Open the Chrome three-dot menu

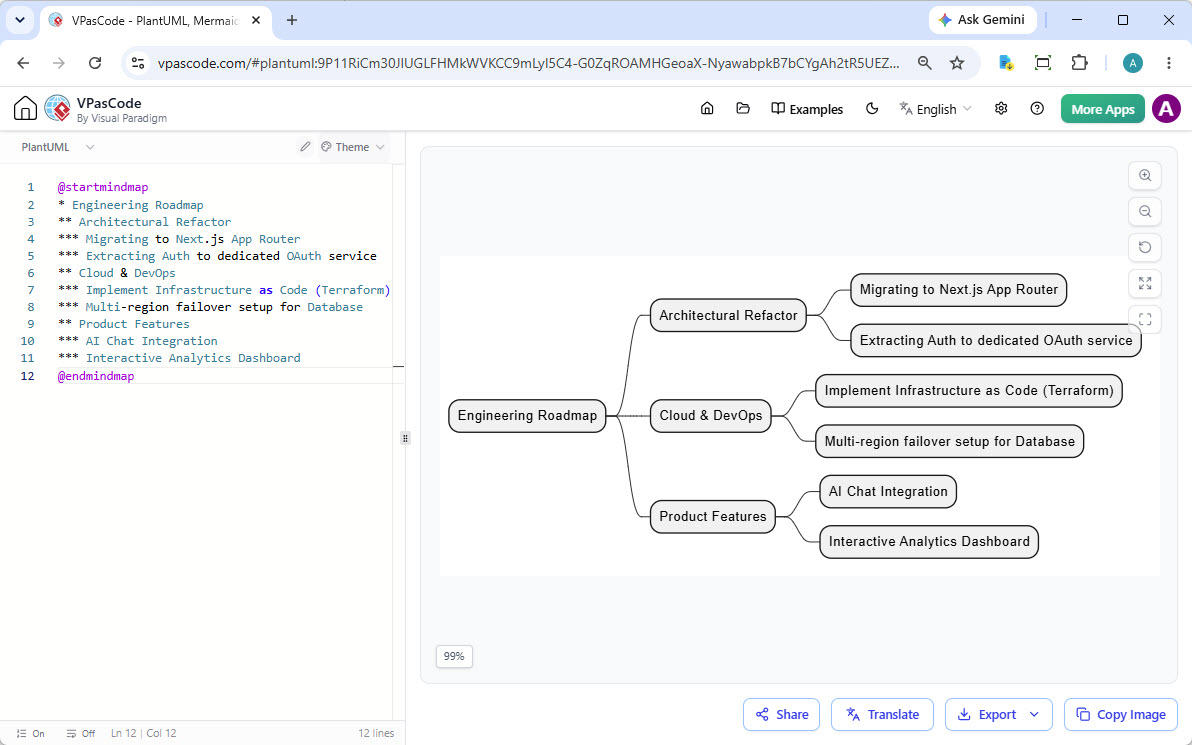point(1168,63)
